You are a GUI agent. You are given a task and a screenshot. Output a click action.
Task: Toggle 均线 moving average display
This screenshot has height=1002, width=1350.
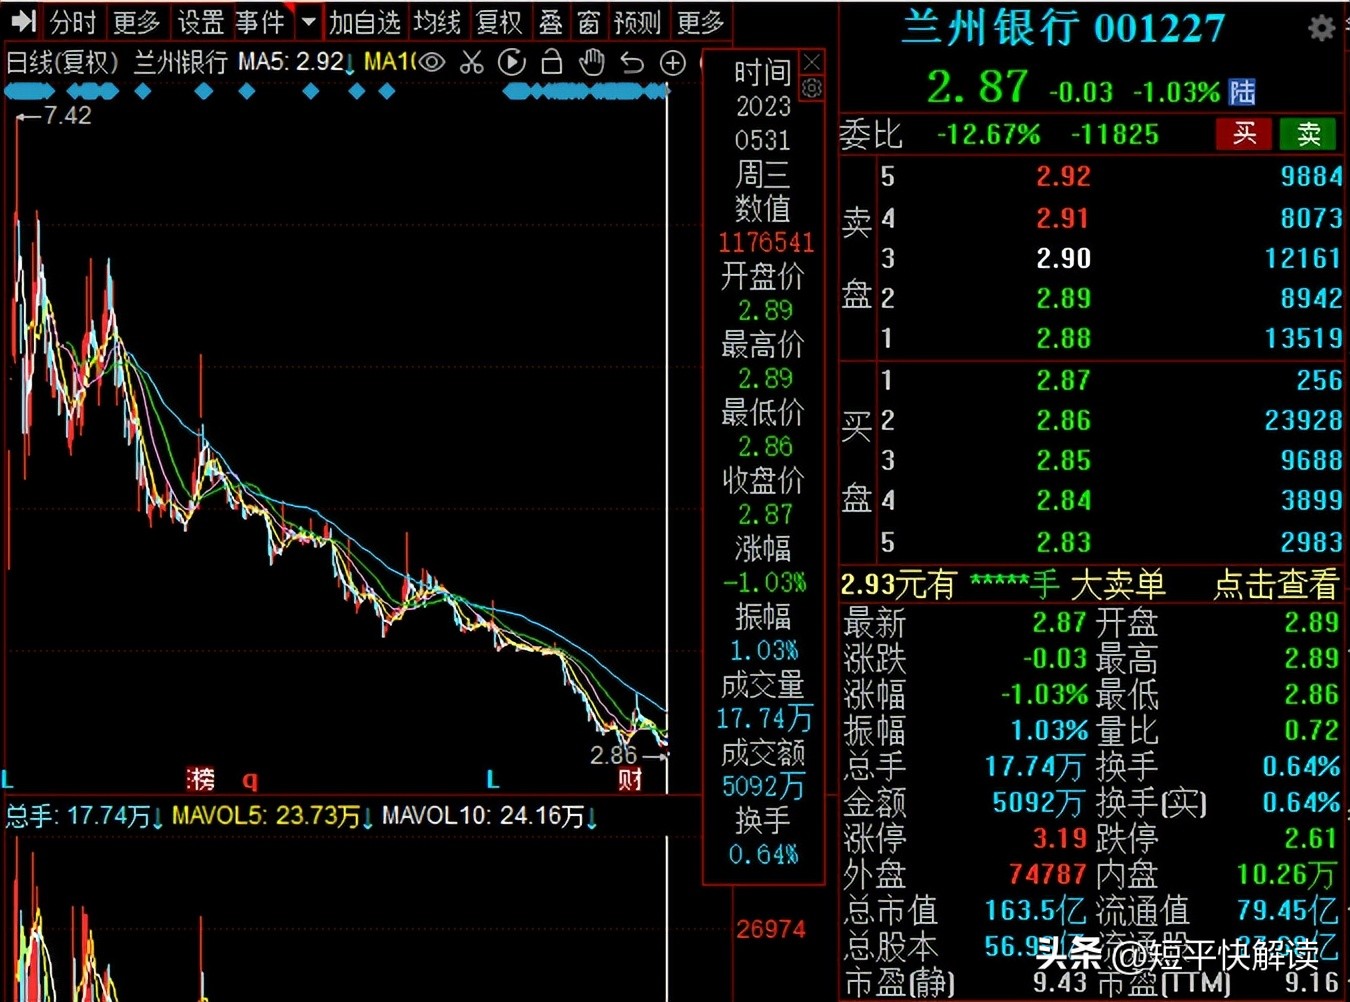437,20
